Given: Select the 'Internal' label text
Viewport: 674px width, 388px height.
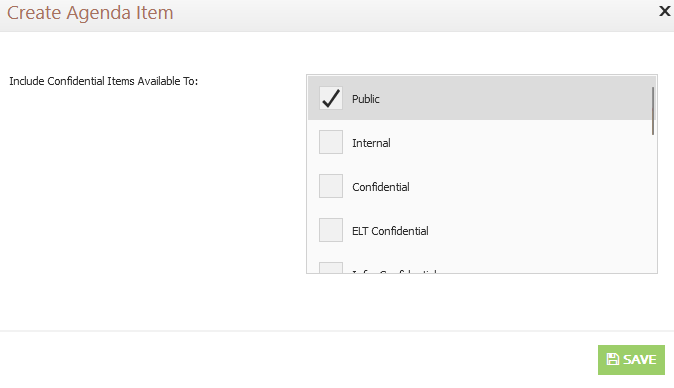Looking at the screenshot, I should pyautogui.click(x=371, y=143).
